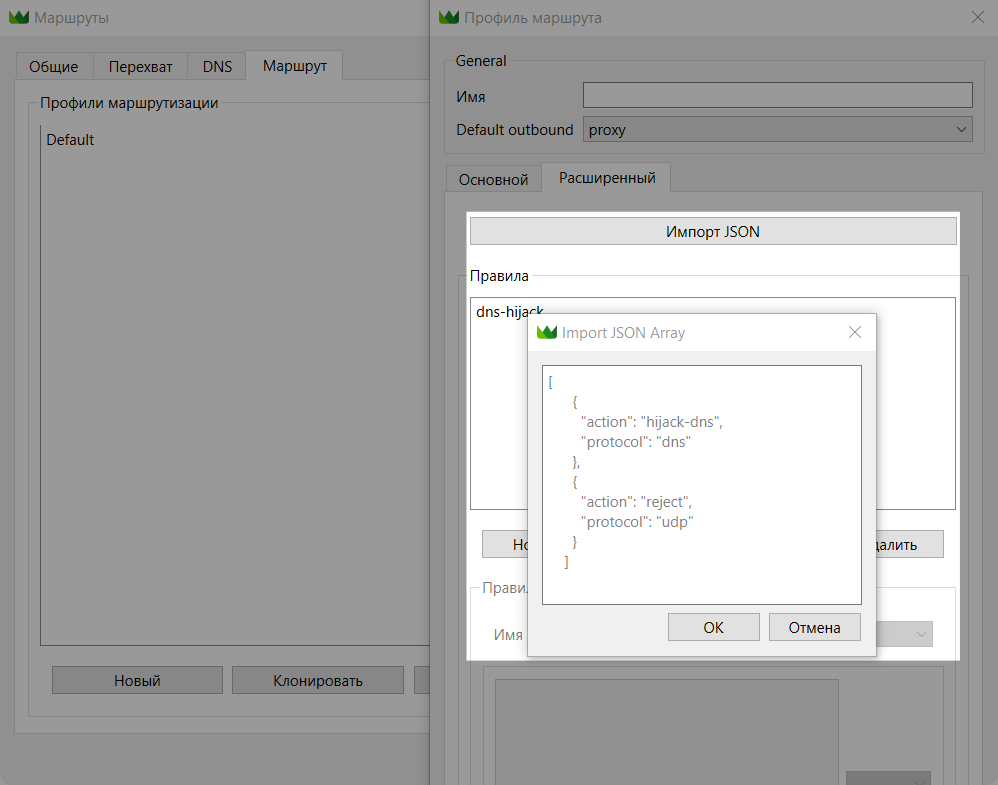The width and height of the screenshot is (998, 785).
Task: Open the Default outbound proxy dropdown
Action: coord(777,129)
